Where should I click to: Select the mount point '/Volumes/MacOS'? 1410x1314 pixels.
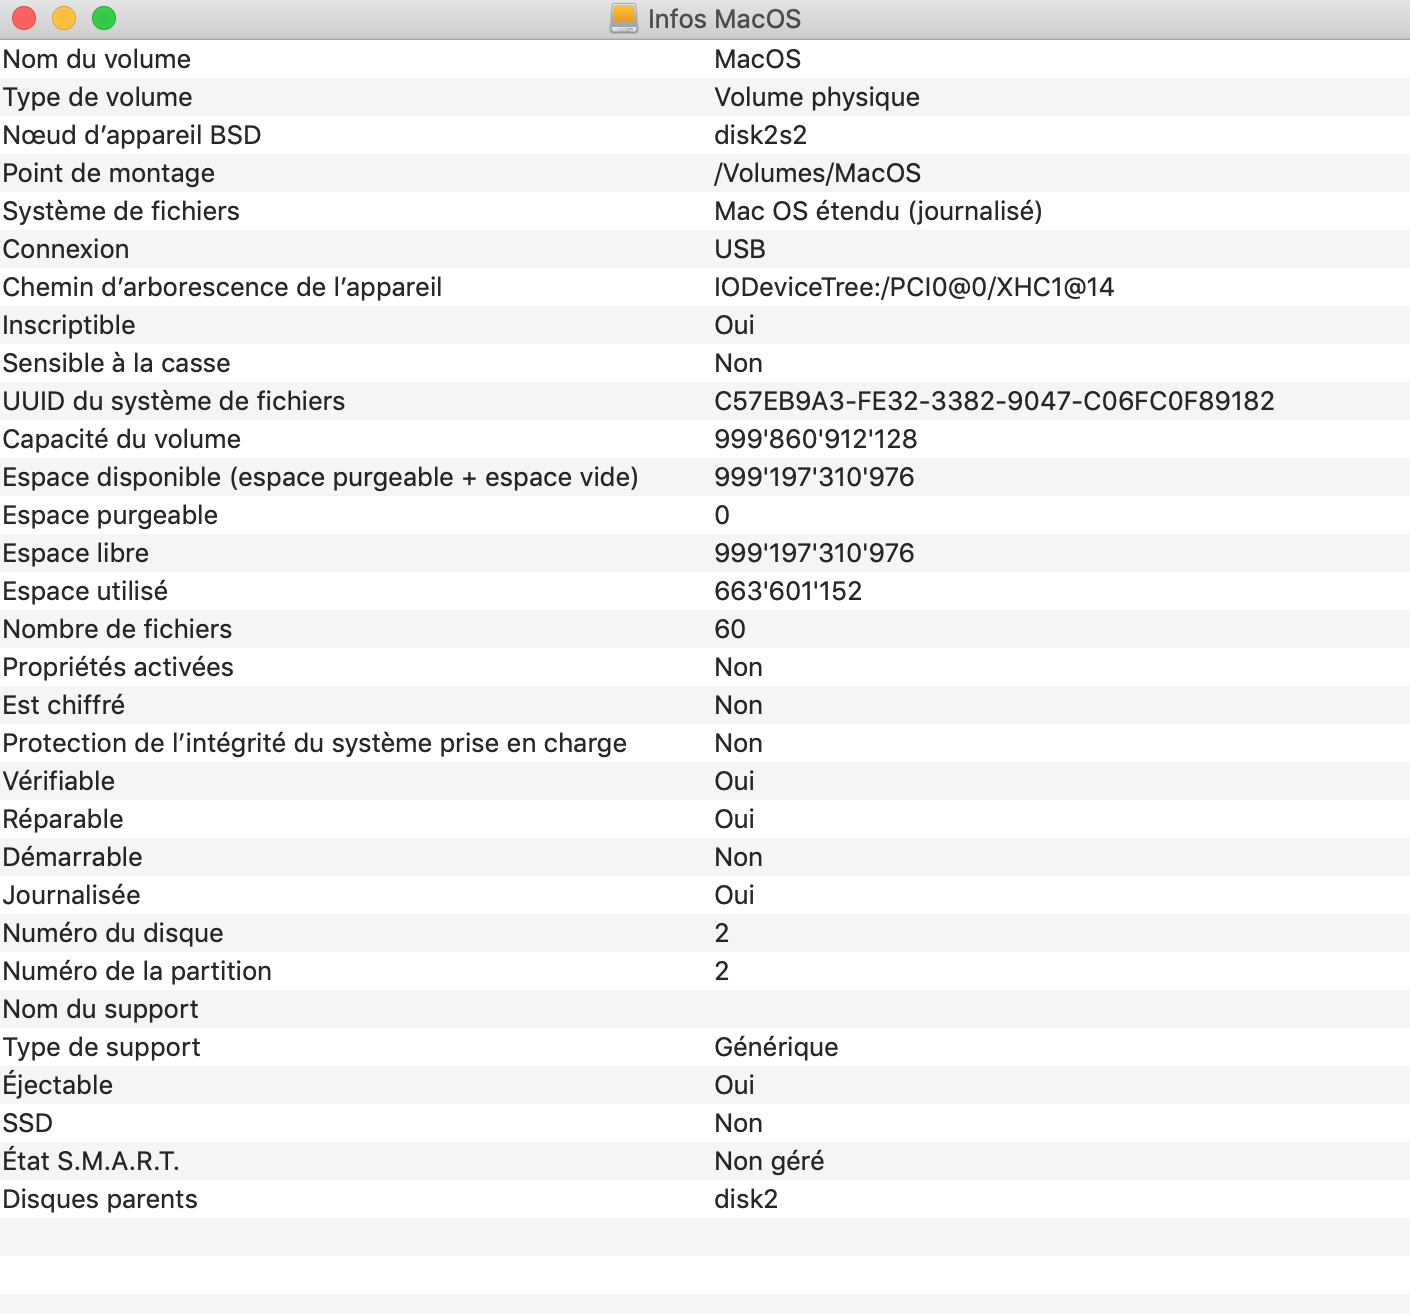(818, 173)
